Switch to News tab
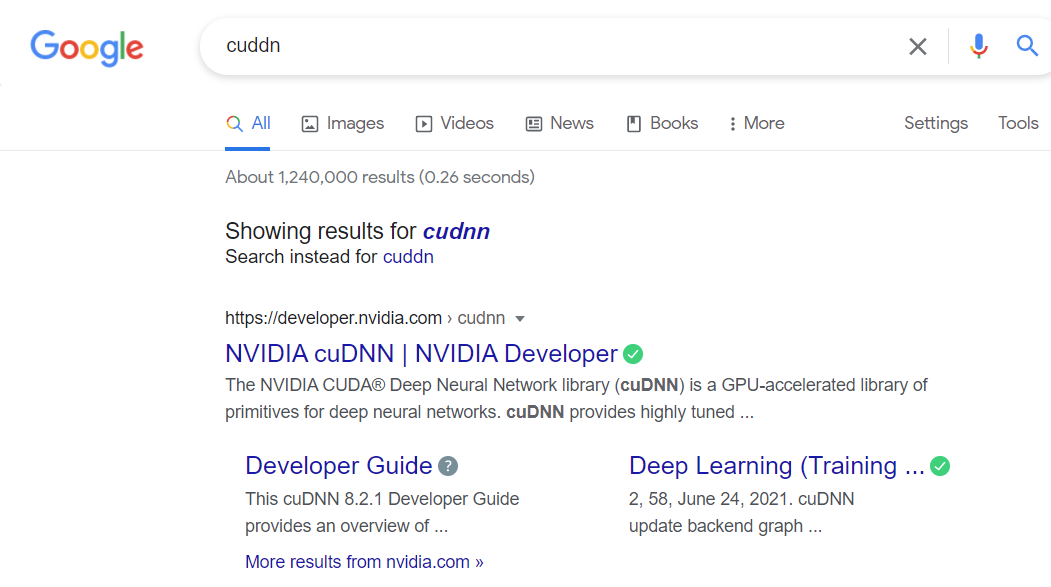The image size is (1051, 587). 560,123
